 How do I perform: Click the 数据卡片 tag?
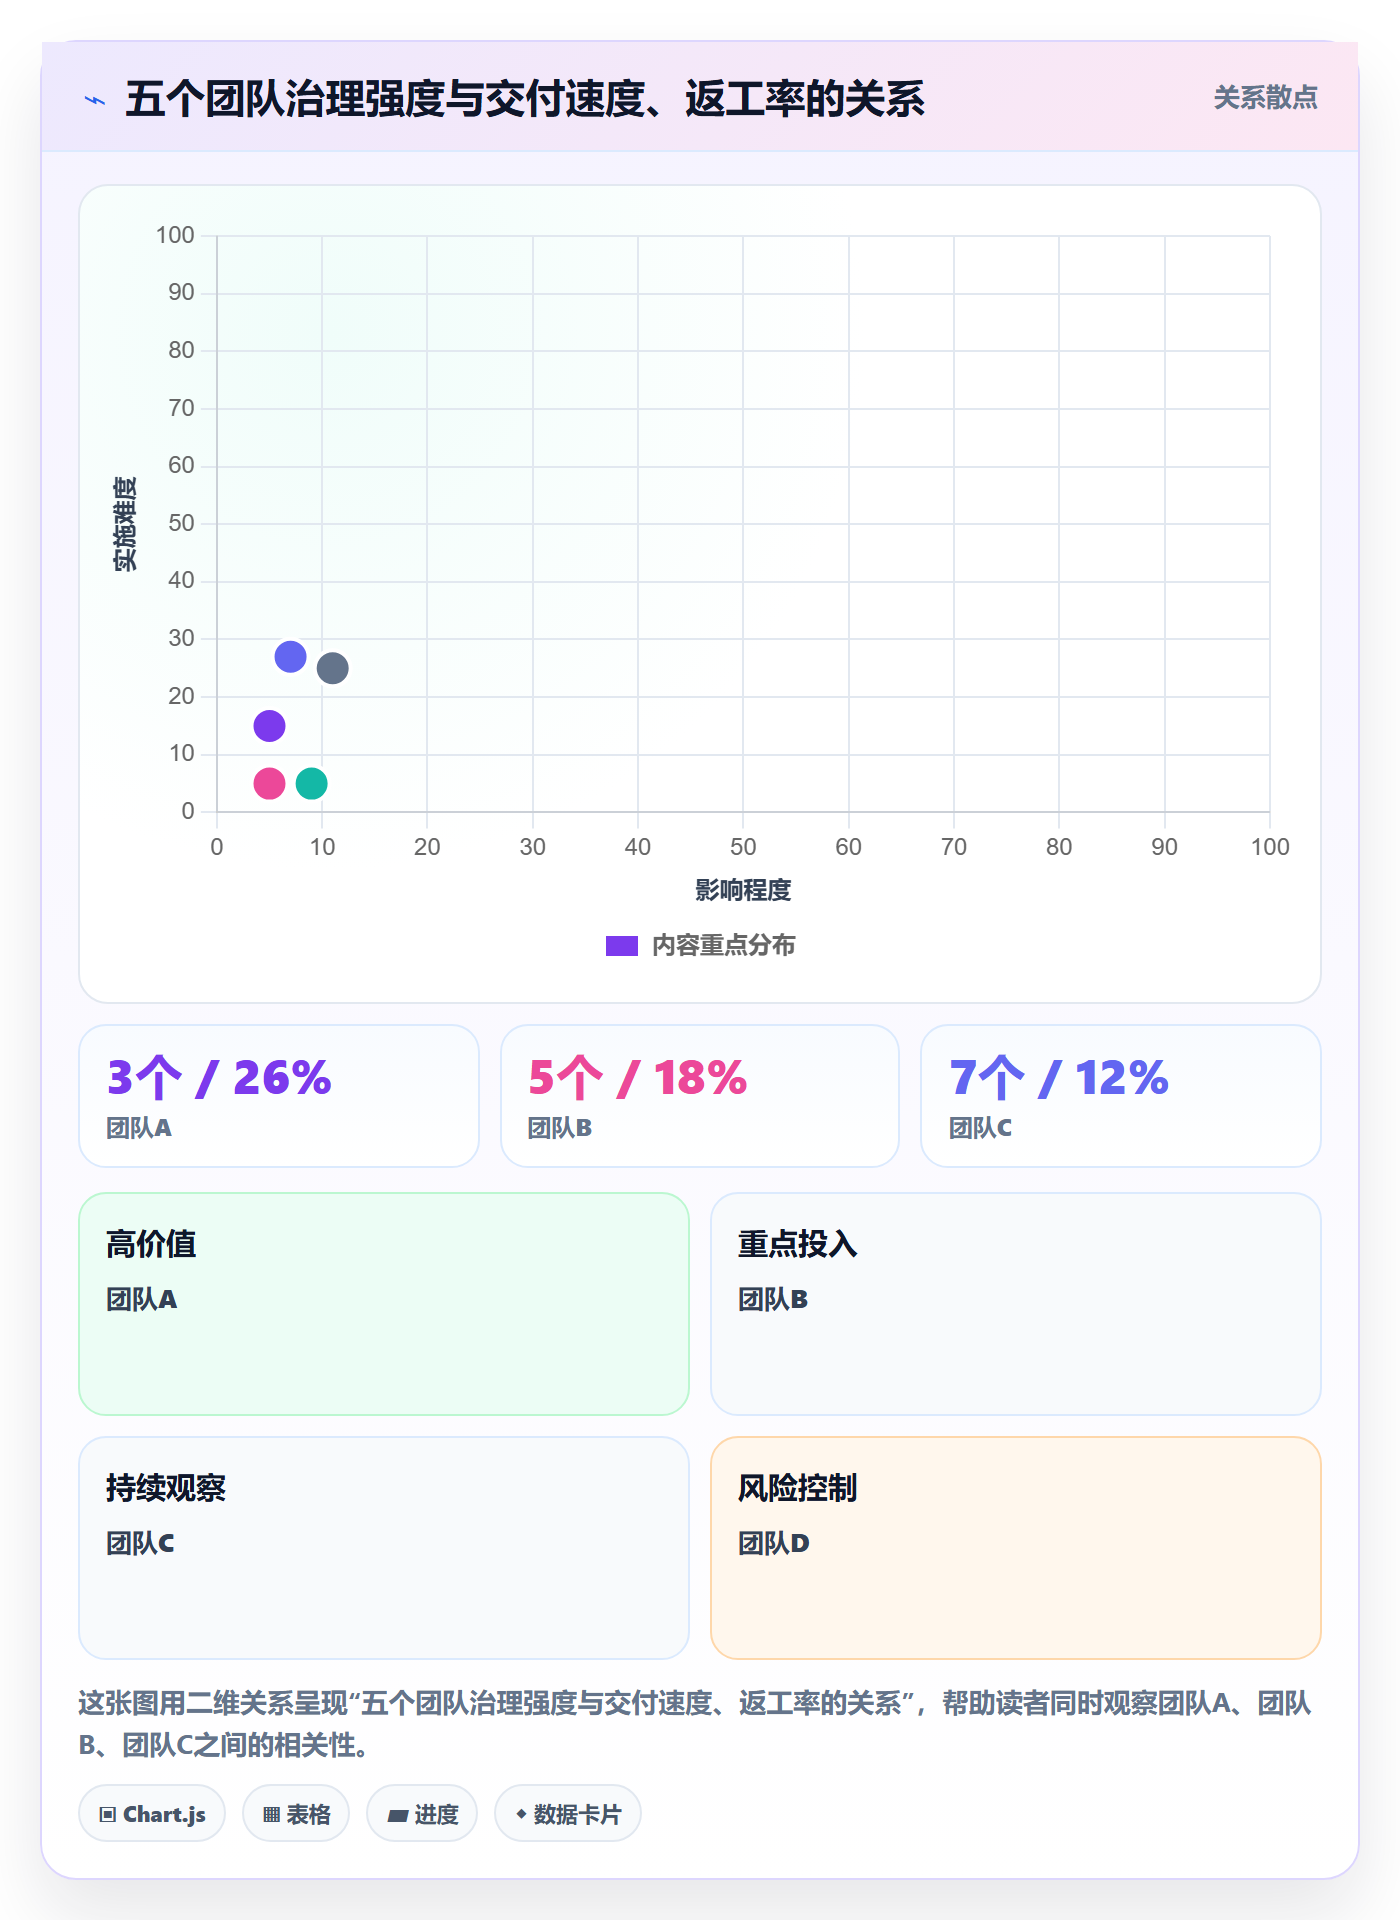(568, 1813)
